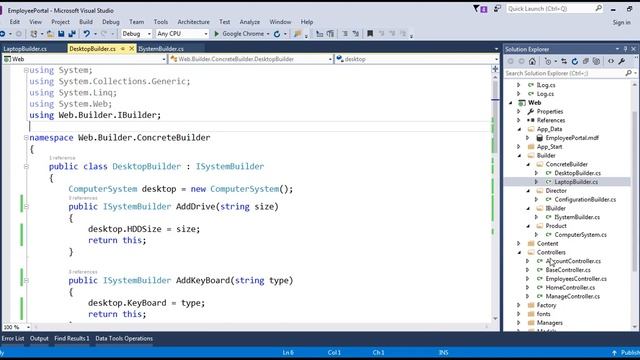This screenshot has height=360, width=640.
Task: Switch to the LaptopBuilder.cs tab
Action: click(x=25, y=49)
